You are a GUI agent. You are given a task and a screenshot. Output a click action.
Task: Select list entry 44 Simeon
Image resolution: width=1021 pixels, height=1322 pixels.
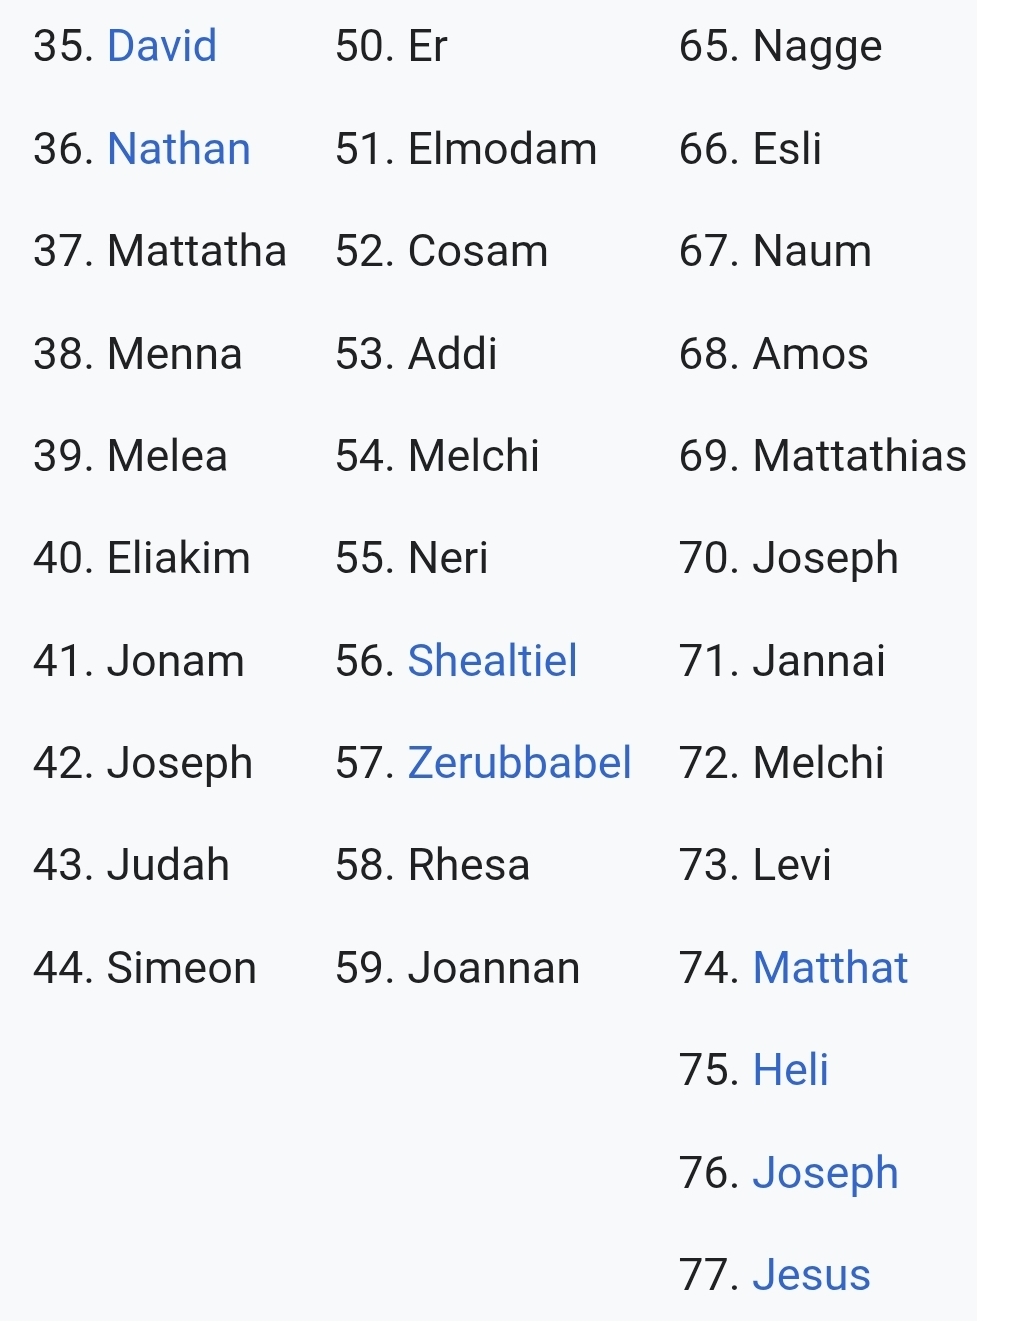(145, 968)
